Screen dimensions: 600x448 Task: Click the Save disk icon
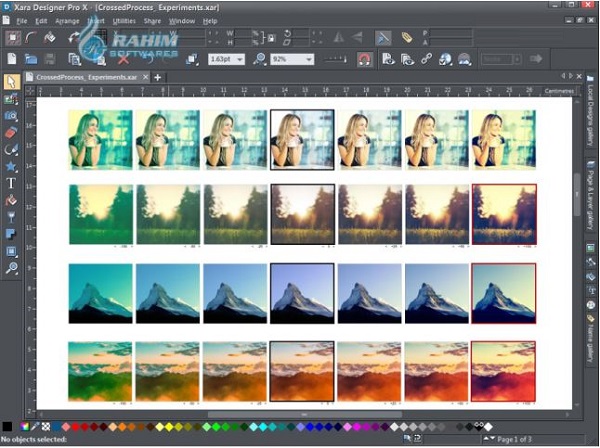(50, 59)
